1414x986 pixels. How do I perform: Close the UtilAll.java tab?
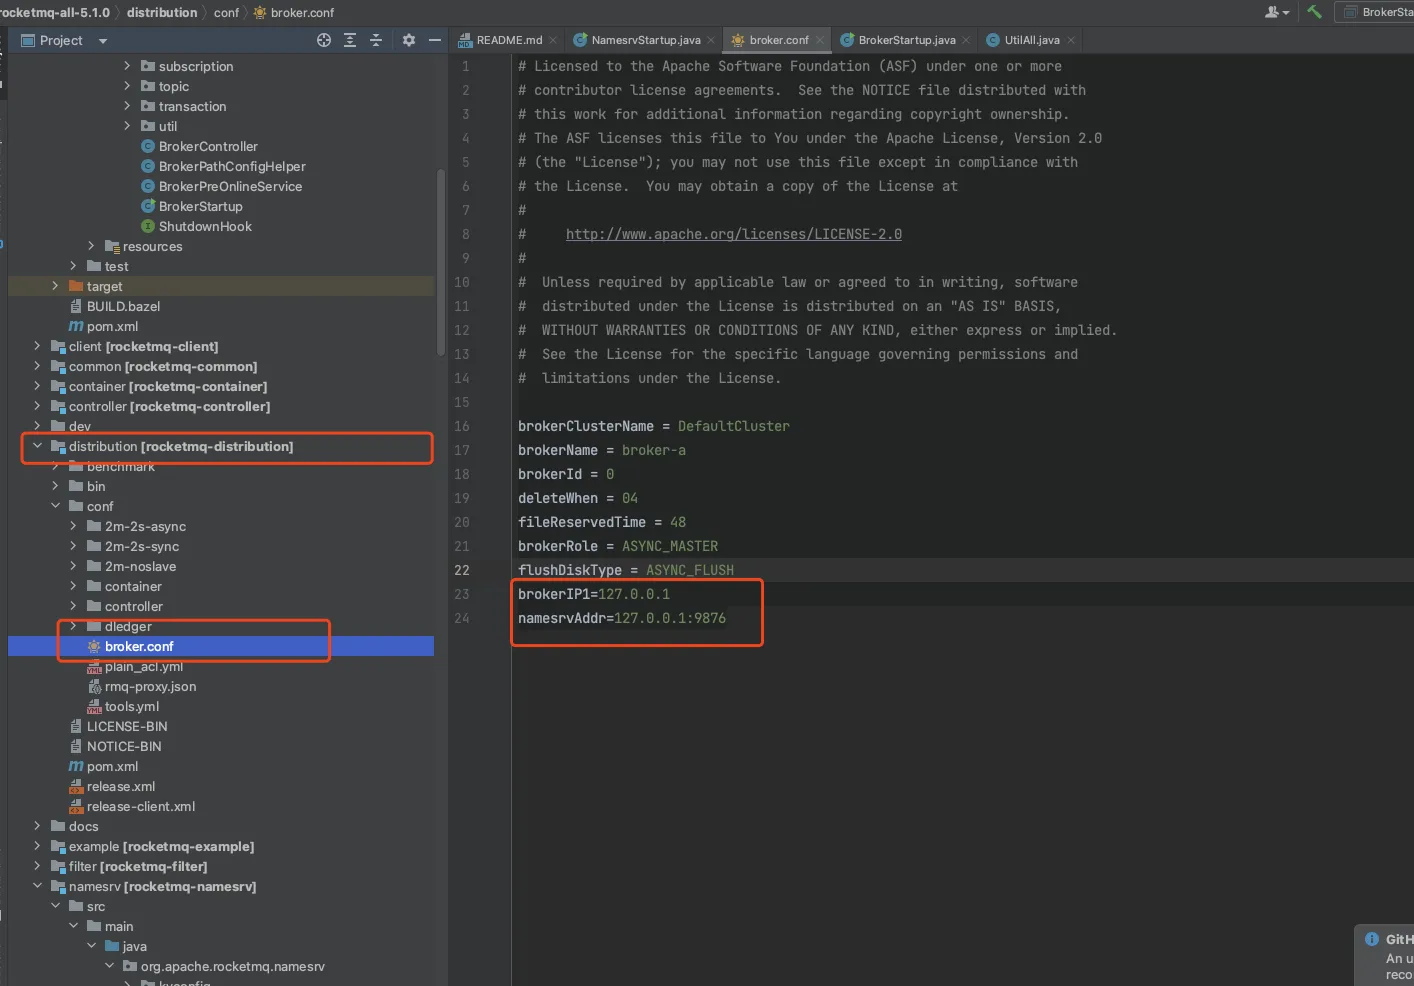click(1071, 41)
